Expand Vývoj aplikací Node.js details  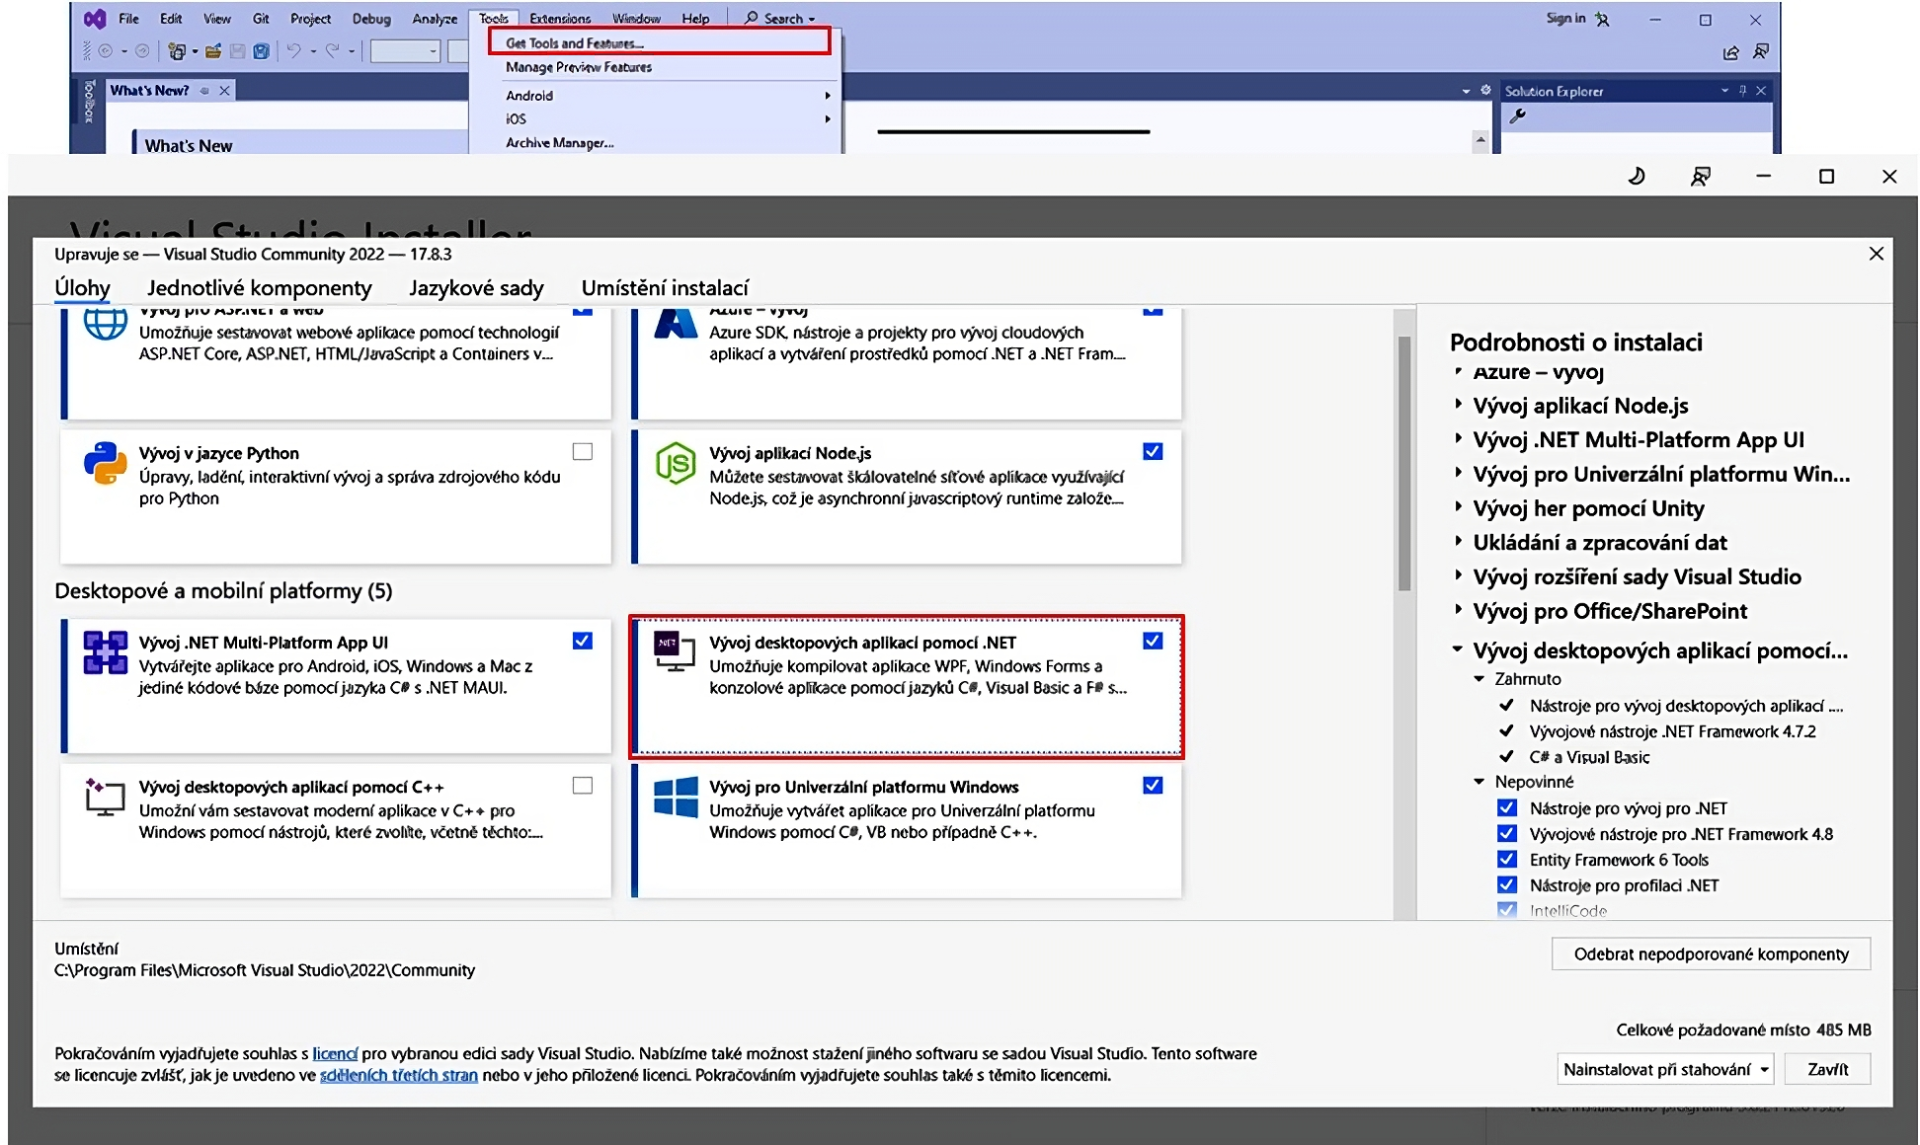point(1458,405)
